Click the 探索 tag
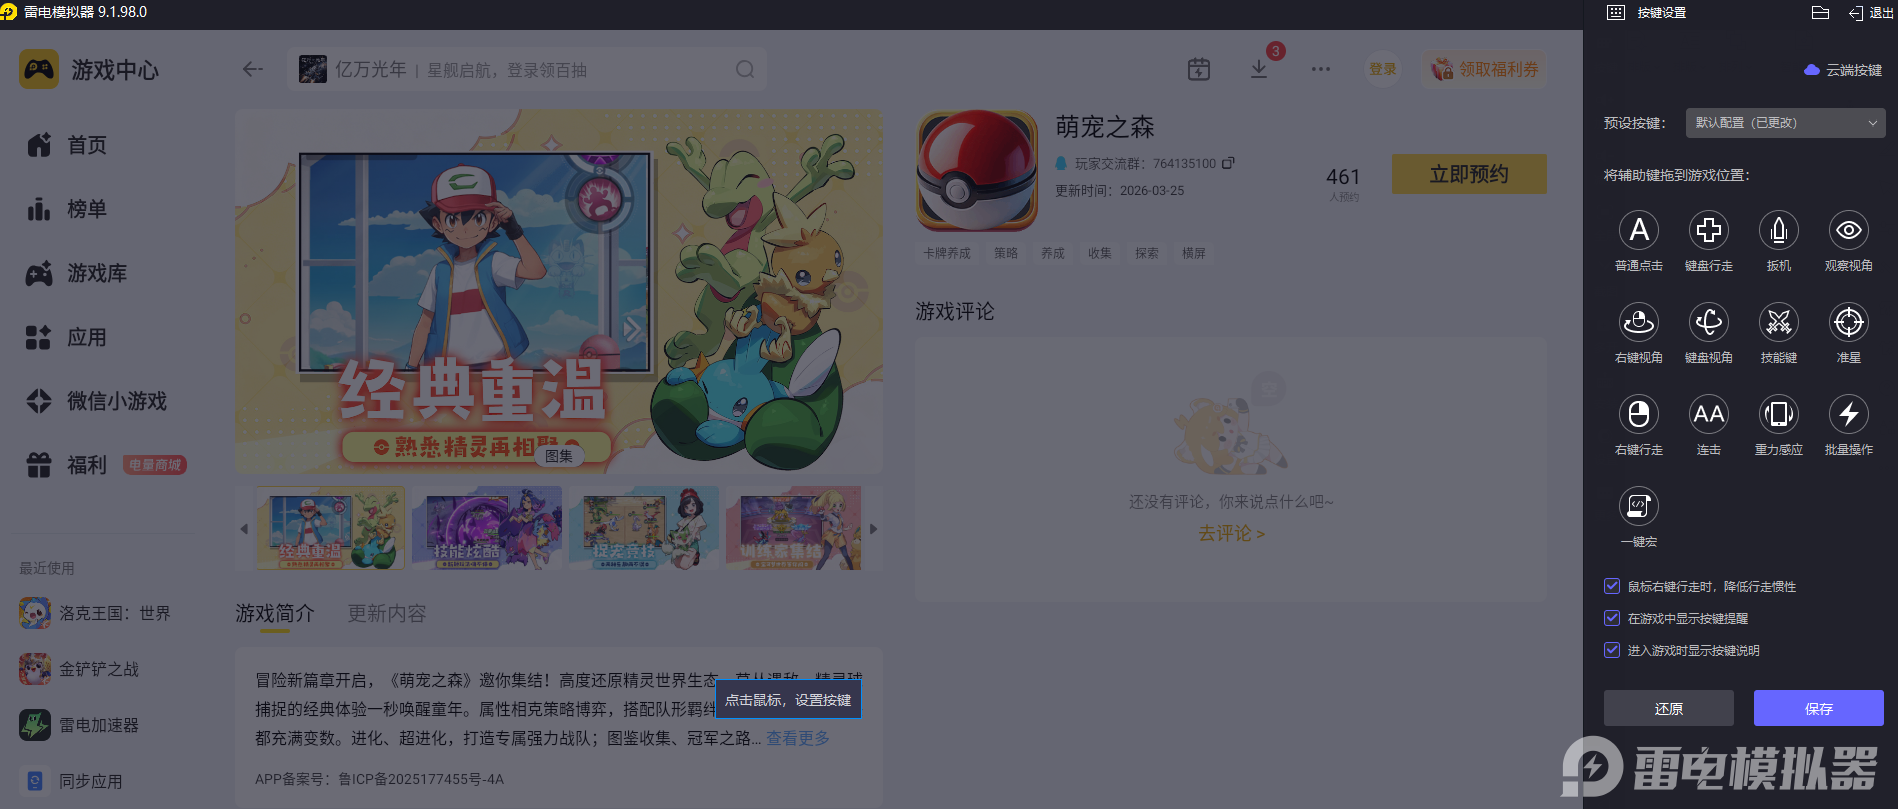1898x809 pixels. point(1147,254)
